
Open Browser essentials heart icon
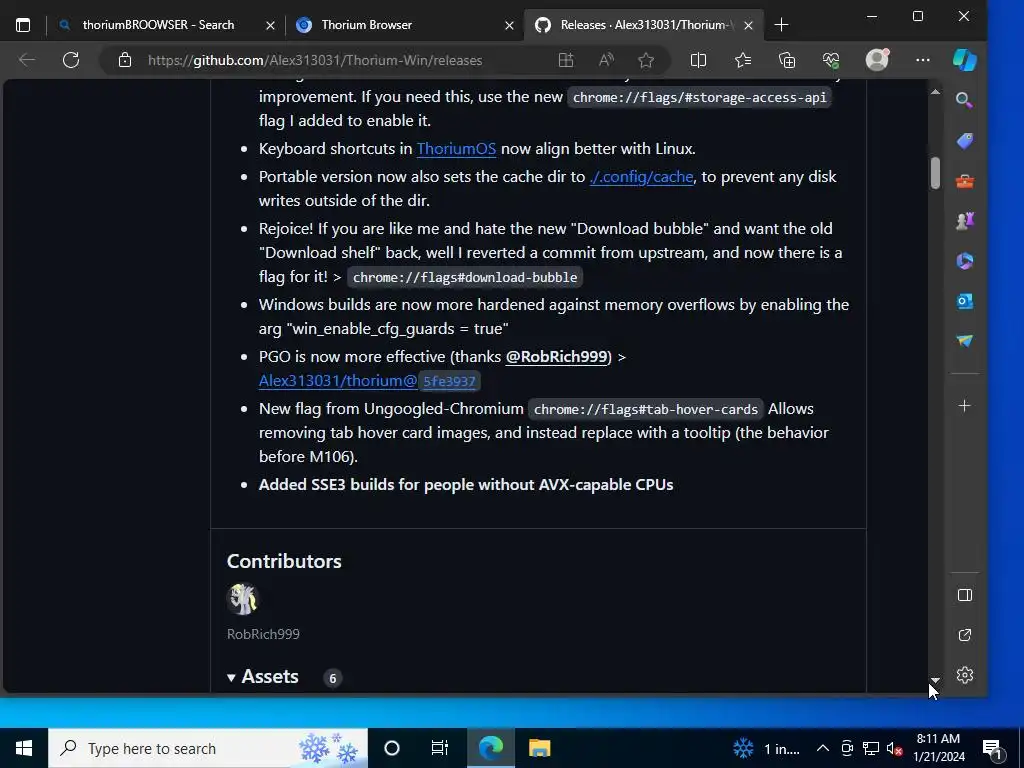831,60
